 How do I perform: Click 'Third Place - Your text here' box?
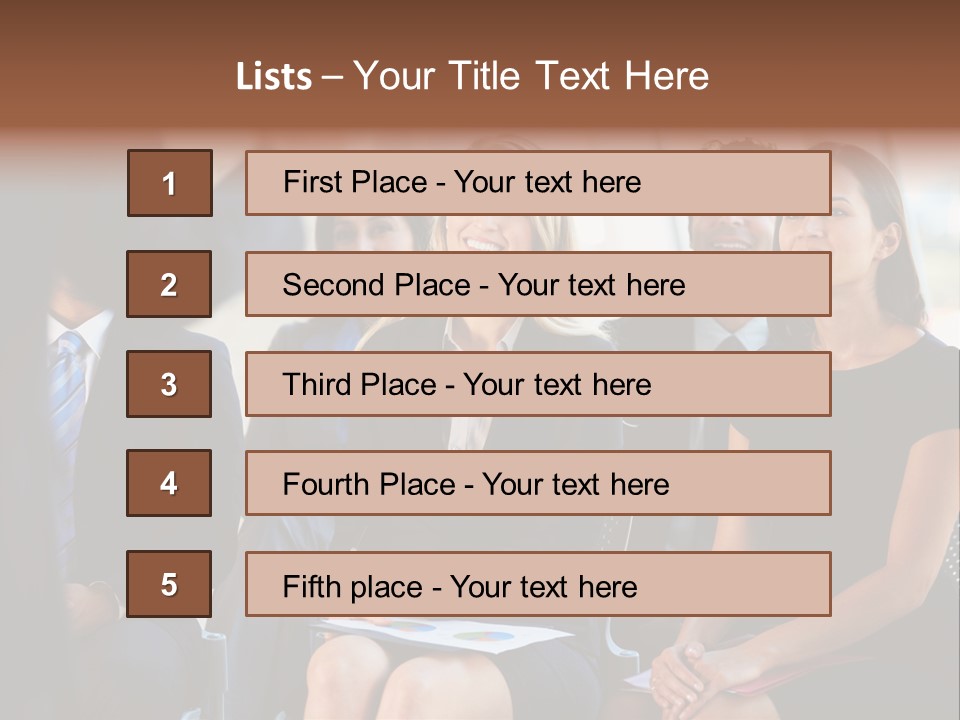coord(538,384)
